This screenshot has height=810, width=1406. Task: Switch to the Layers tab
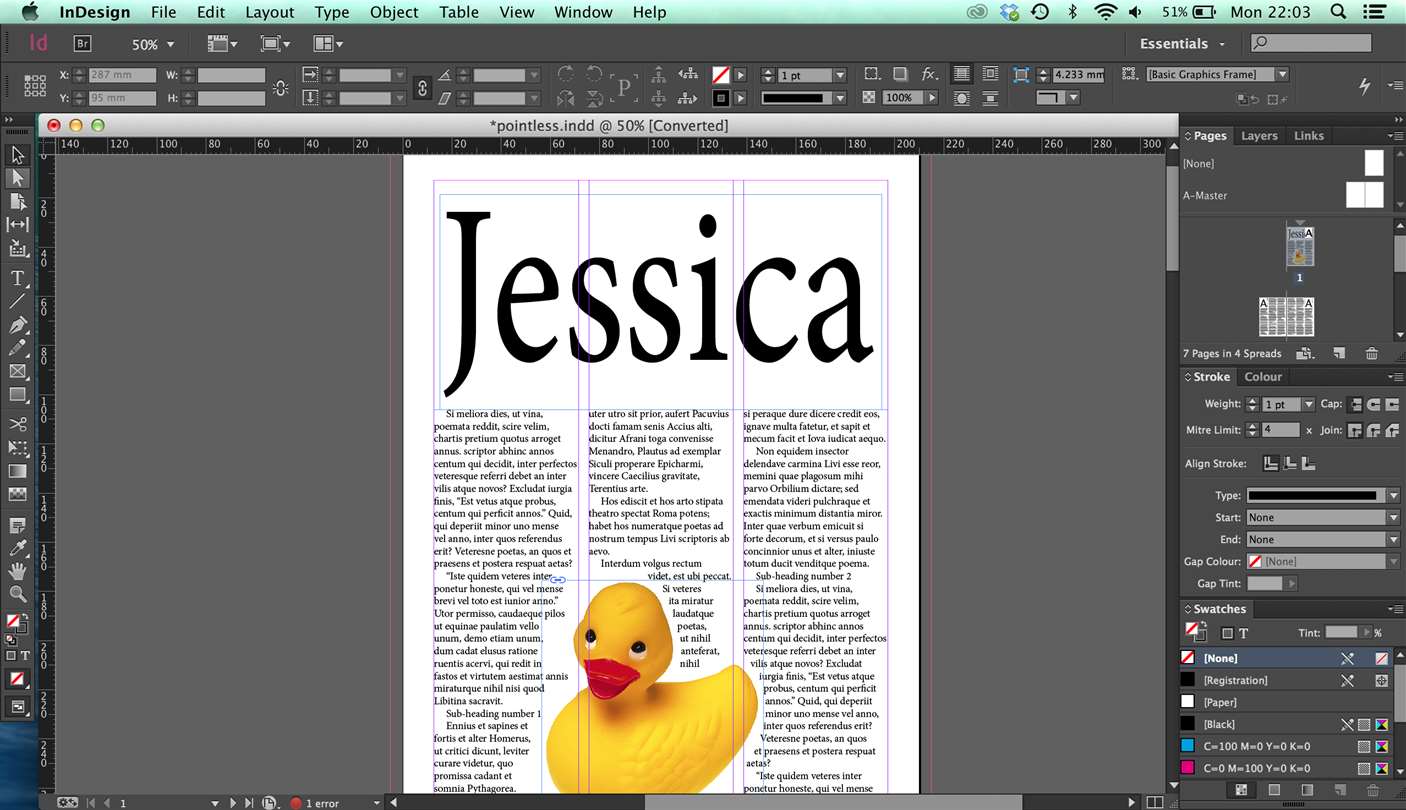click(x=1259, y=136)
